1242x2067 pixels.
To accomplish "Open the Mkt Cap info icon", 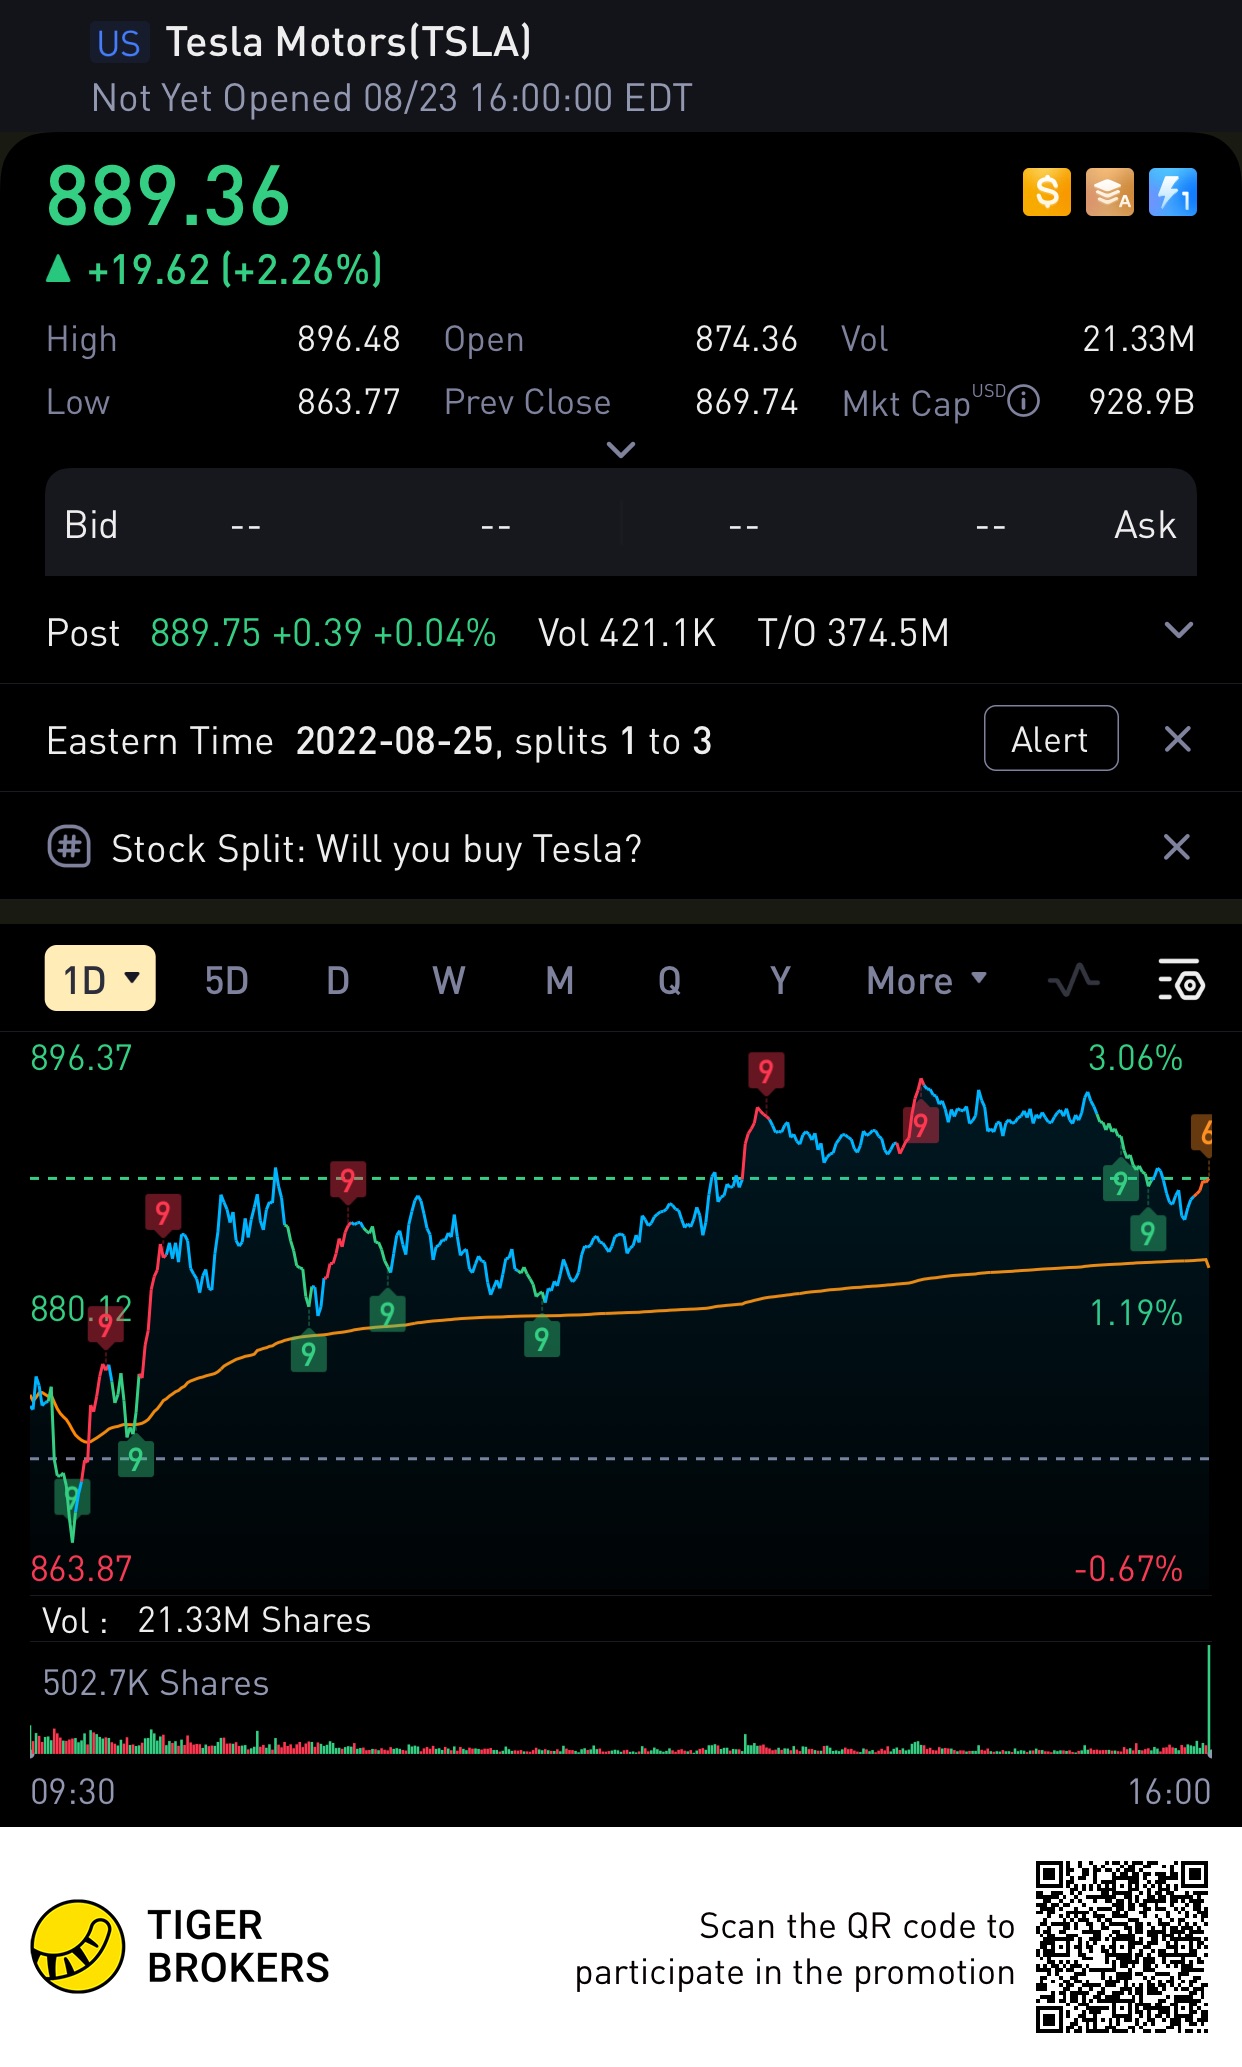I will (1023, 402).
